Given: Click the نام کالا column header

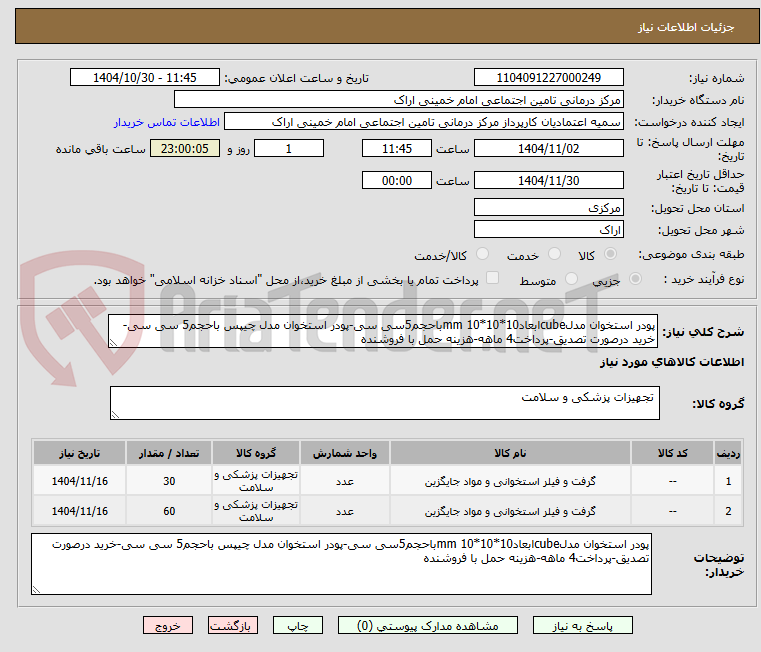Looking at the screenshot, I should click(510, 453).
